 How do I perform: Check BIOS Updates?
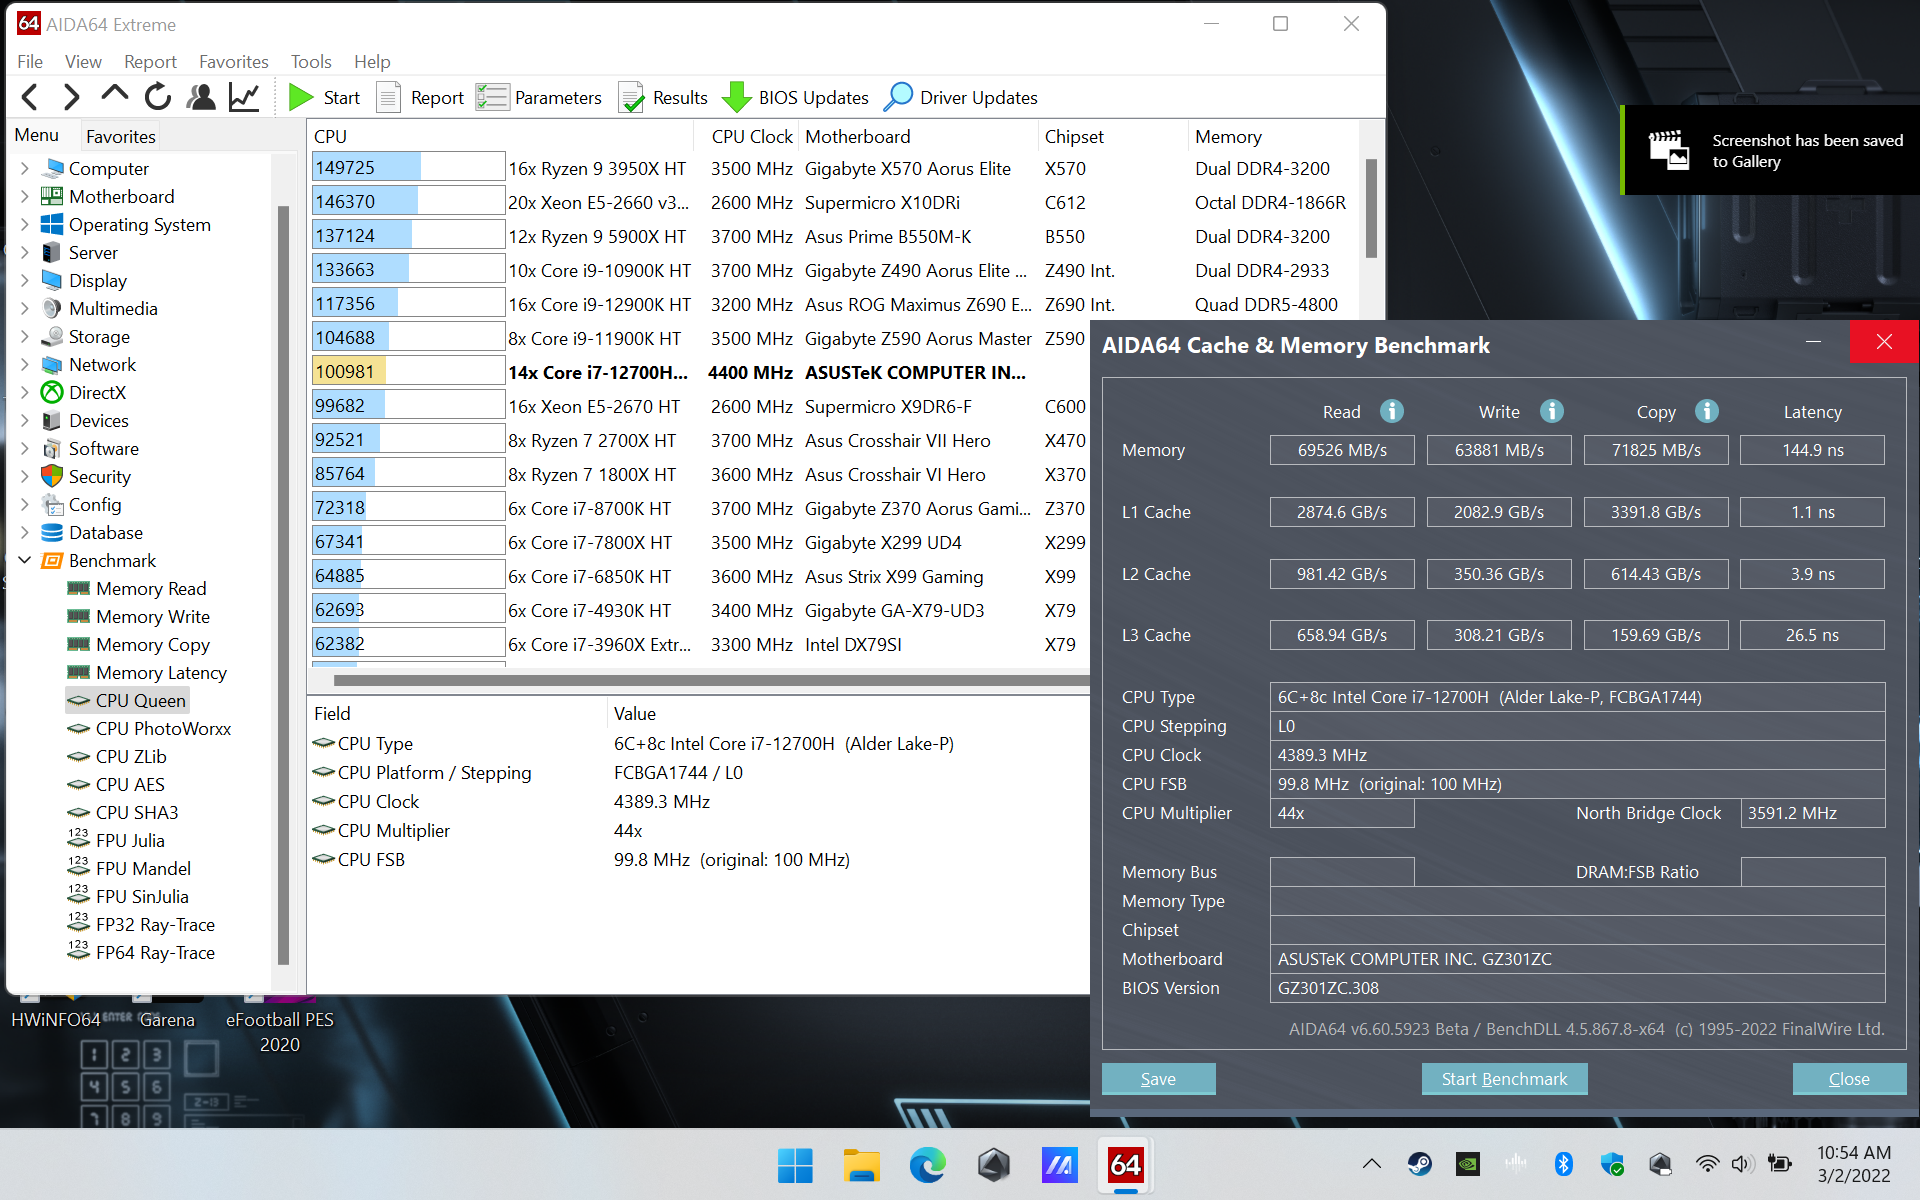click(795, 97)
